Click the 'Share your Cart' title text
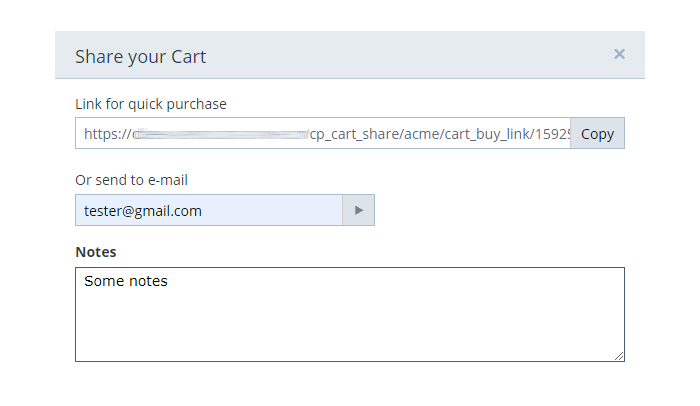Screen dimensions: 700x406 tap(140, 57)
